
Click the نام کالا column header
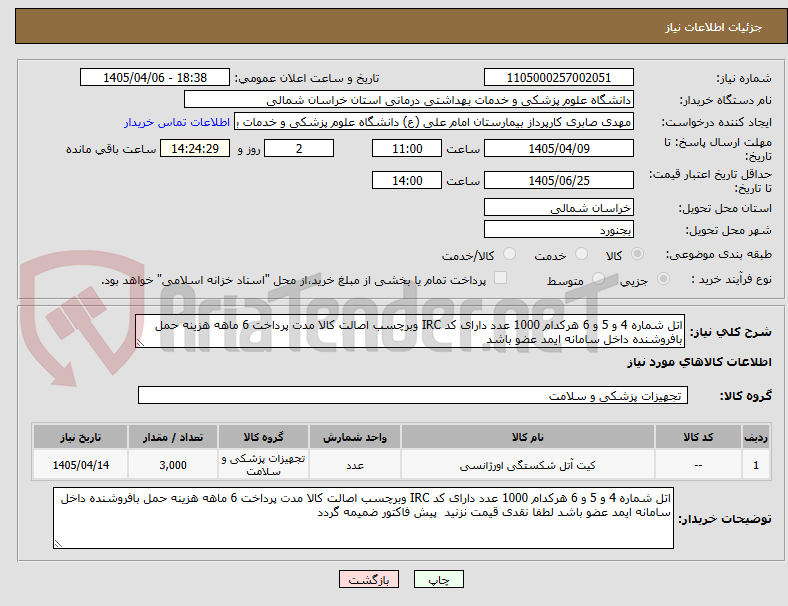[x=528, y=437]
